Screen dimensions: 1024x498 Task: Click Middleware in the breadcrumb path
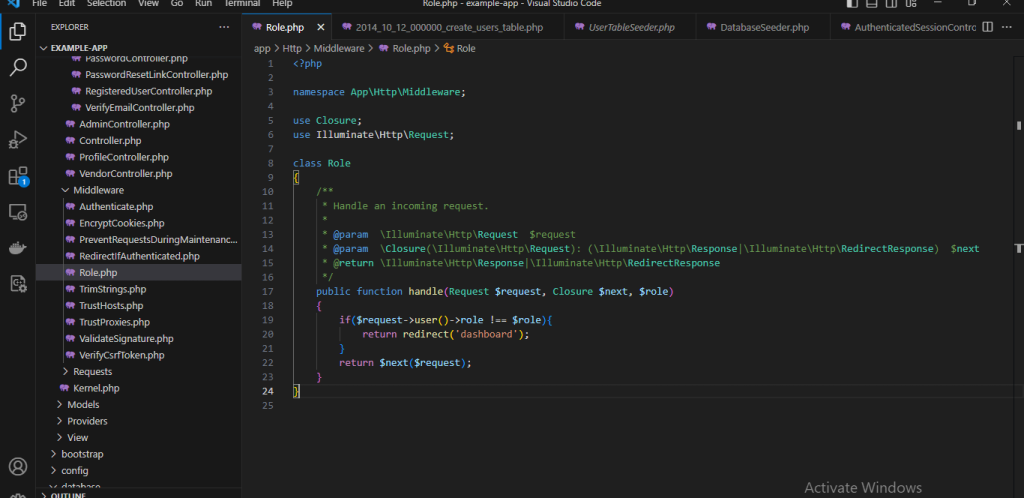[340, 47]
